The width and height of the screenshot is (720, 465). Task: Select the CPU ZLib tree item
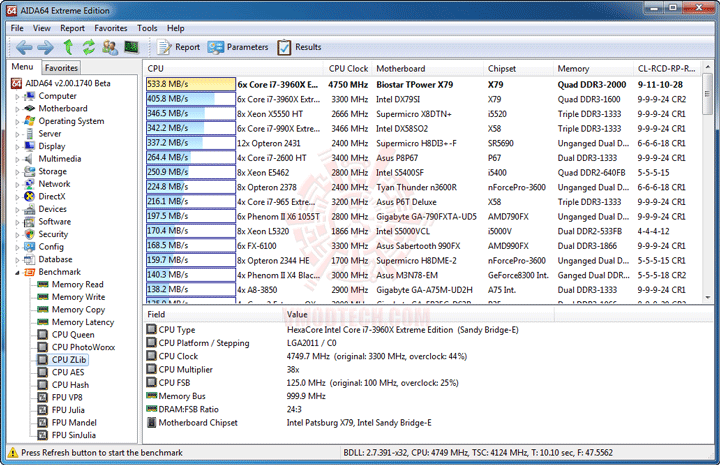click(62, 359)
